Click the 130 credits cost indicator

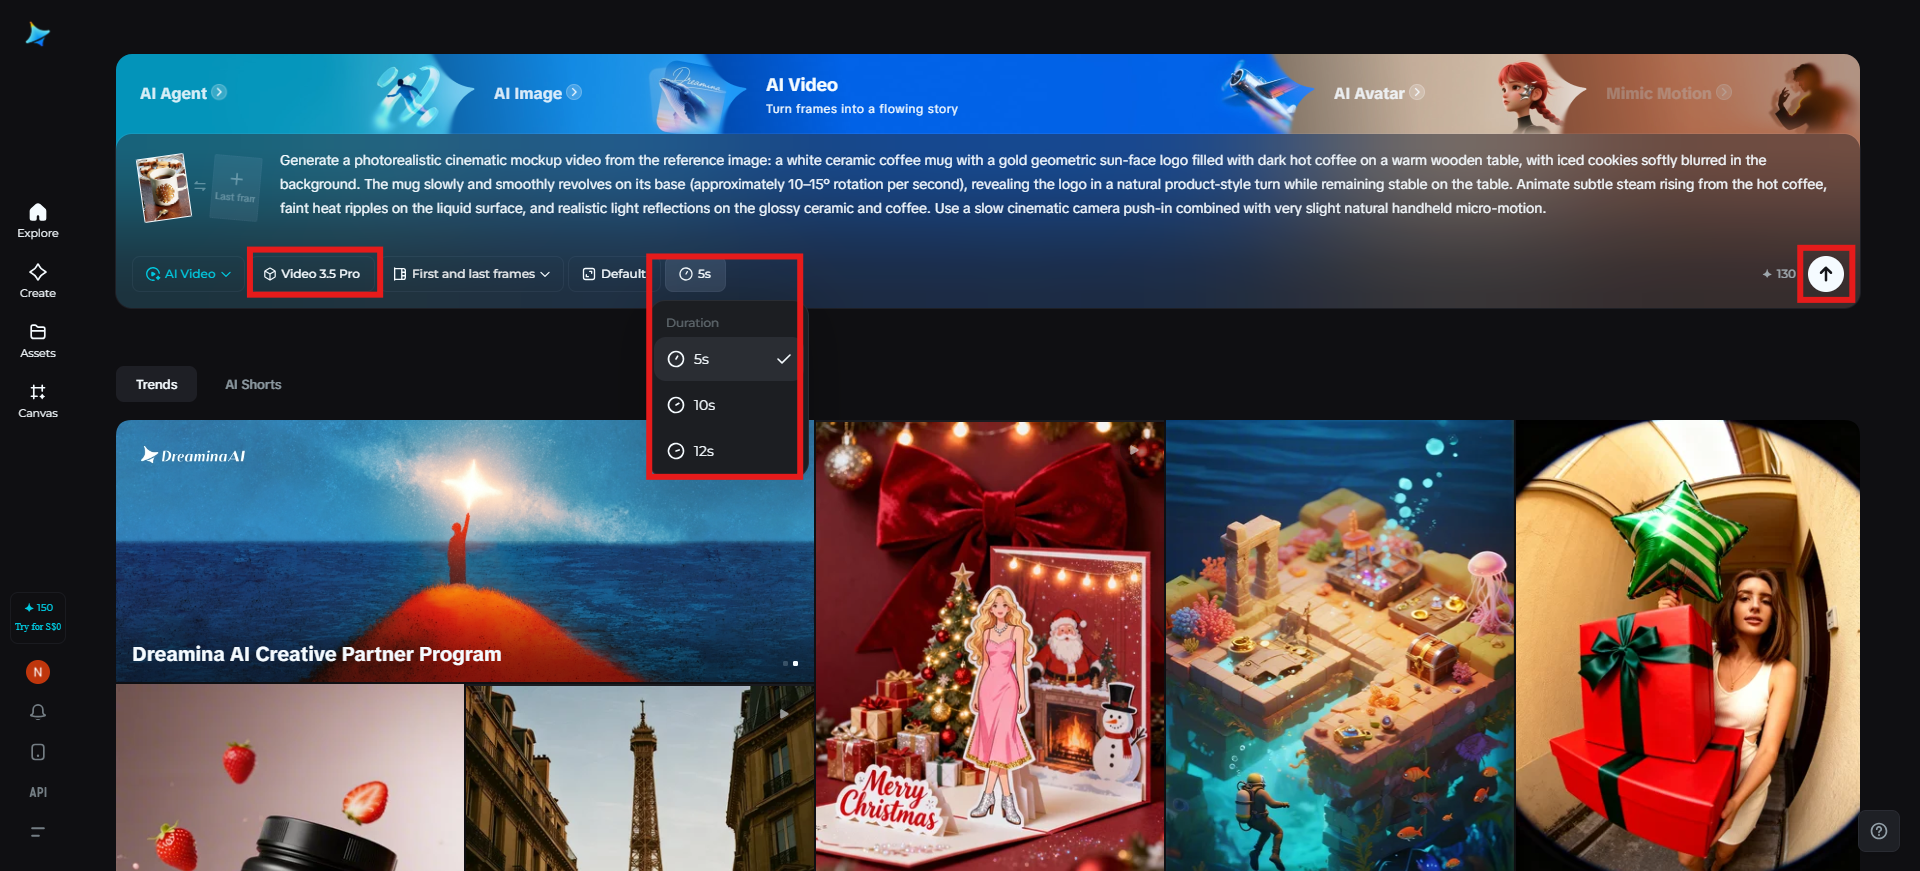[x=1779, y=274]
